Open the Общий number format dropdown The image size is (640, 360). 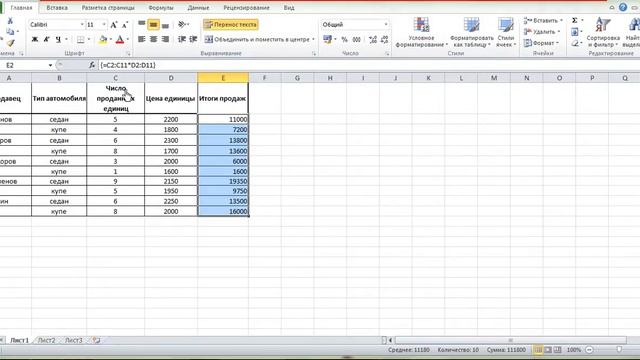pyautogui.click(x=386, y=24)
